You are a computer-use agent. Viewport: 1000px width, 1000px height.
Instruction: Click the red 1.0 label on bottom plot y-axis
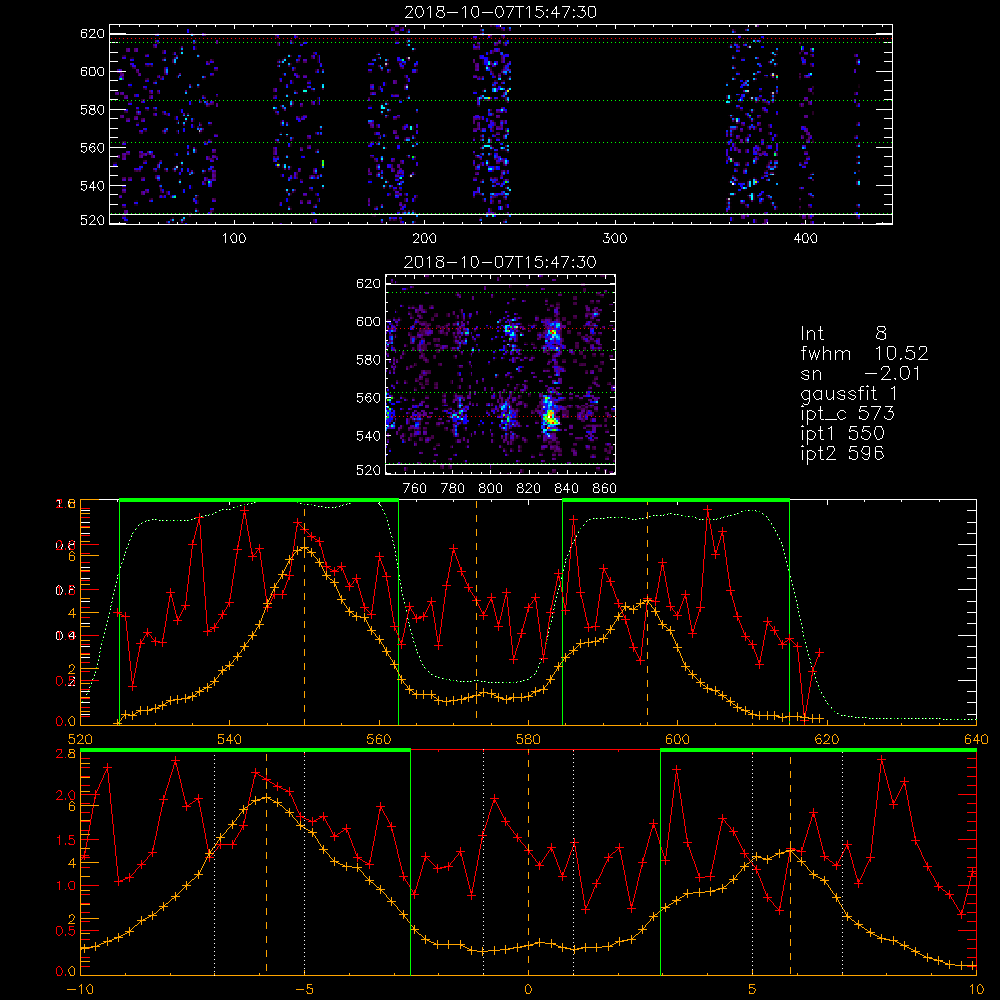pos(66,886)
